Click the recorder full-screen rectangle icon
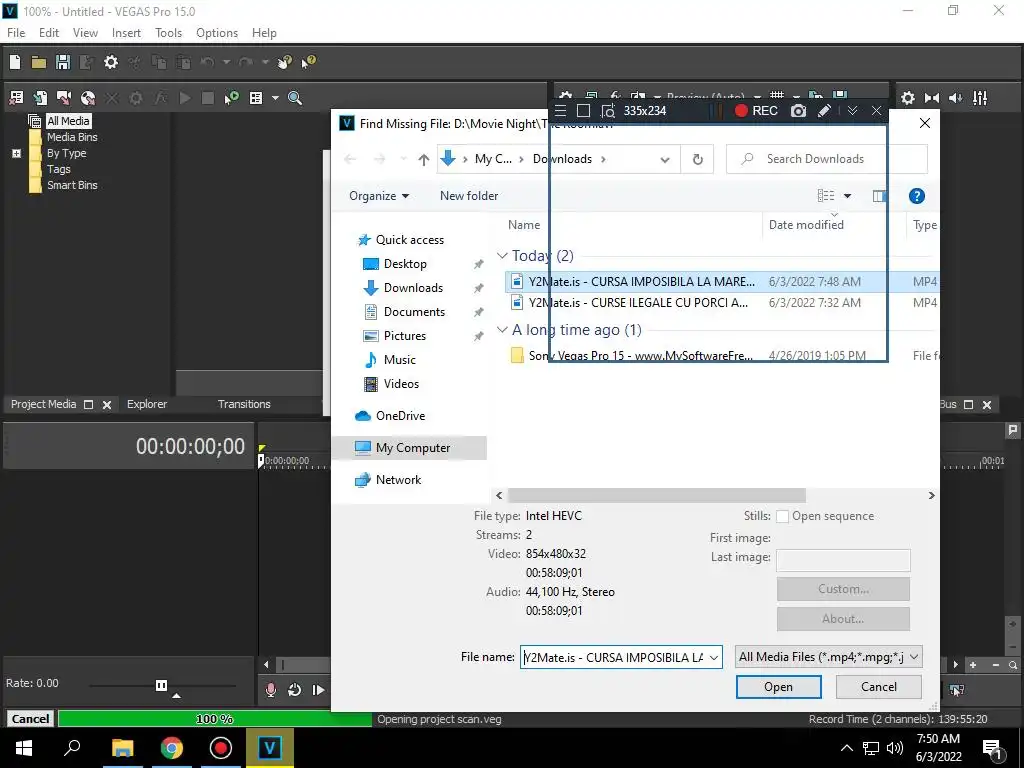 click(584, 111)
